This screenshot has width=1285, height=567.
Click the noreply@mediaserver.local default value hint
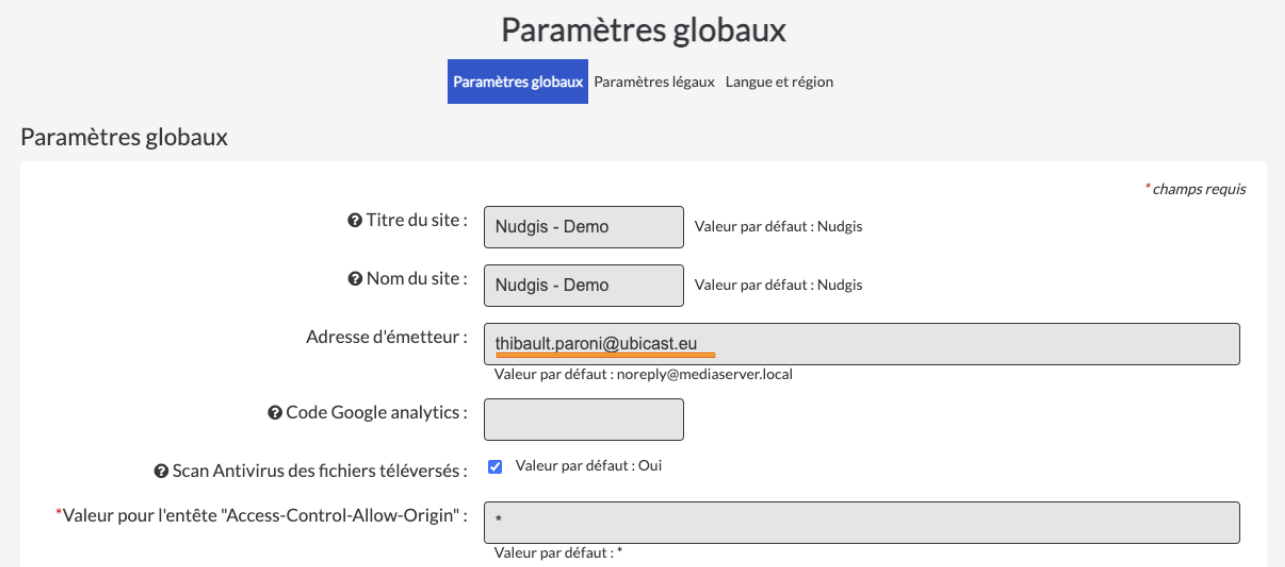pyautogui.click(x=644, y=375)
